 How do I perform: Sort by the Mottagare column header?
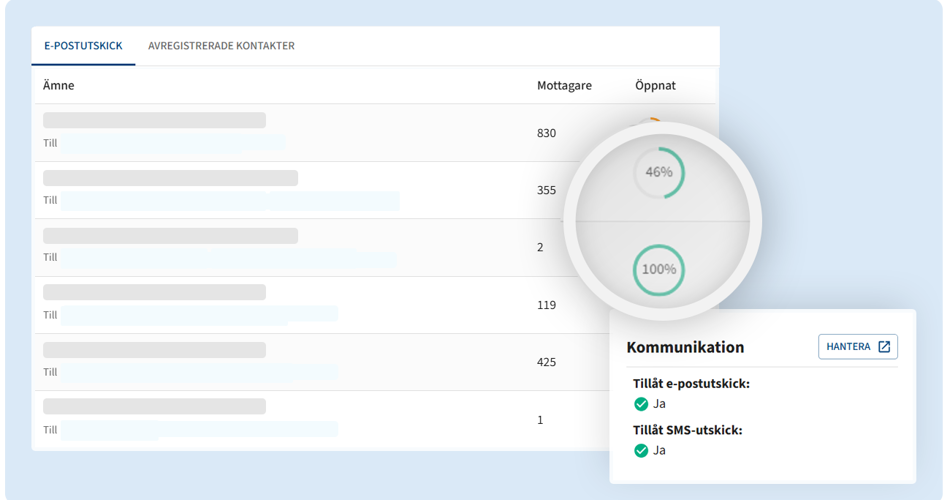(x=564, y=86)
